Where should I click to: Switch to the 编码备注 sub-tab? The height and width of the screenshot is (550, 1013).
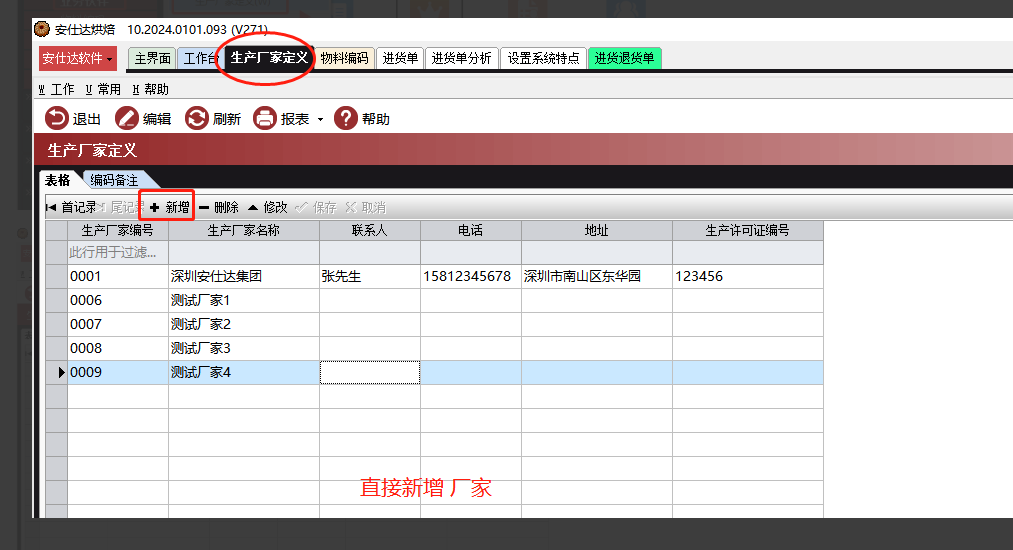[x=114, y=180]
